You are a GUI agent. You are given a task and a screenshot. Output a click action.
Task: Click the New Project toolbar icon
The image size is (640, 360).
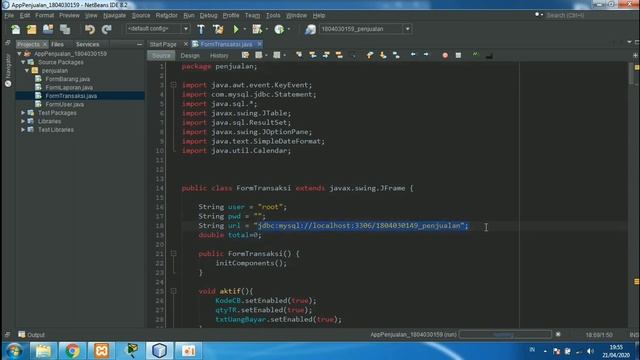pyautogui.click(x=31, y=29)
